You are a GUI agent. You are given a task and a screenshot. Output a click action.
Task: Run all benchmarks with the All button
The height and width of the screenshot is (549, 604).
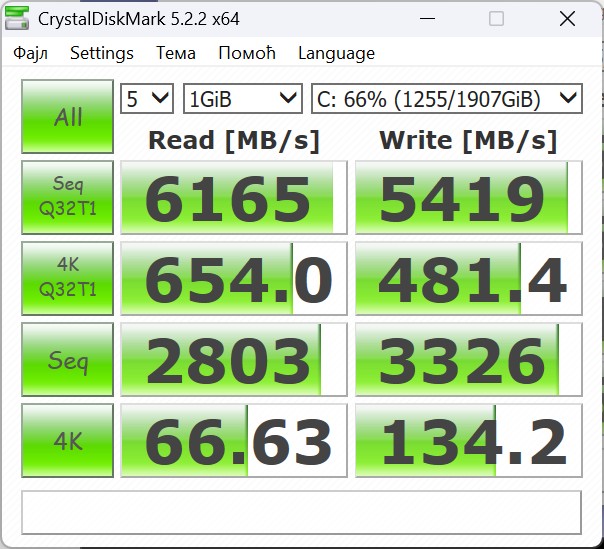tap(67, 116)
